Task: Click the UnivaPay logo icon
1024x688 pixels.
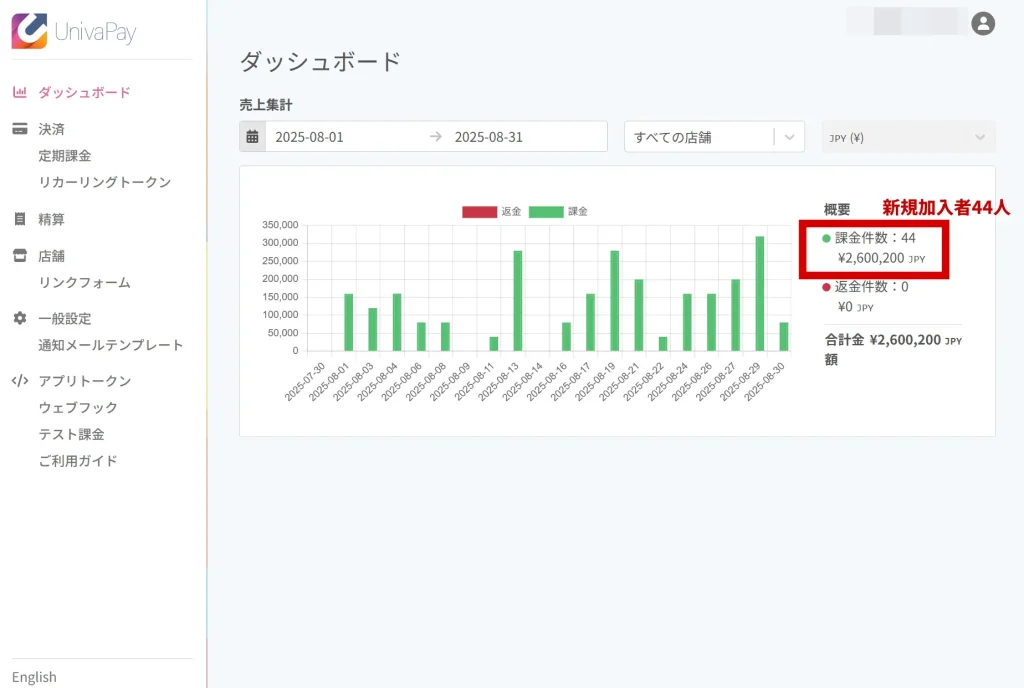Action: tap(29, 30)
